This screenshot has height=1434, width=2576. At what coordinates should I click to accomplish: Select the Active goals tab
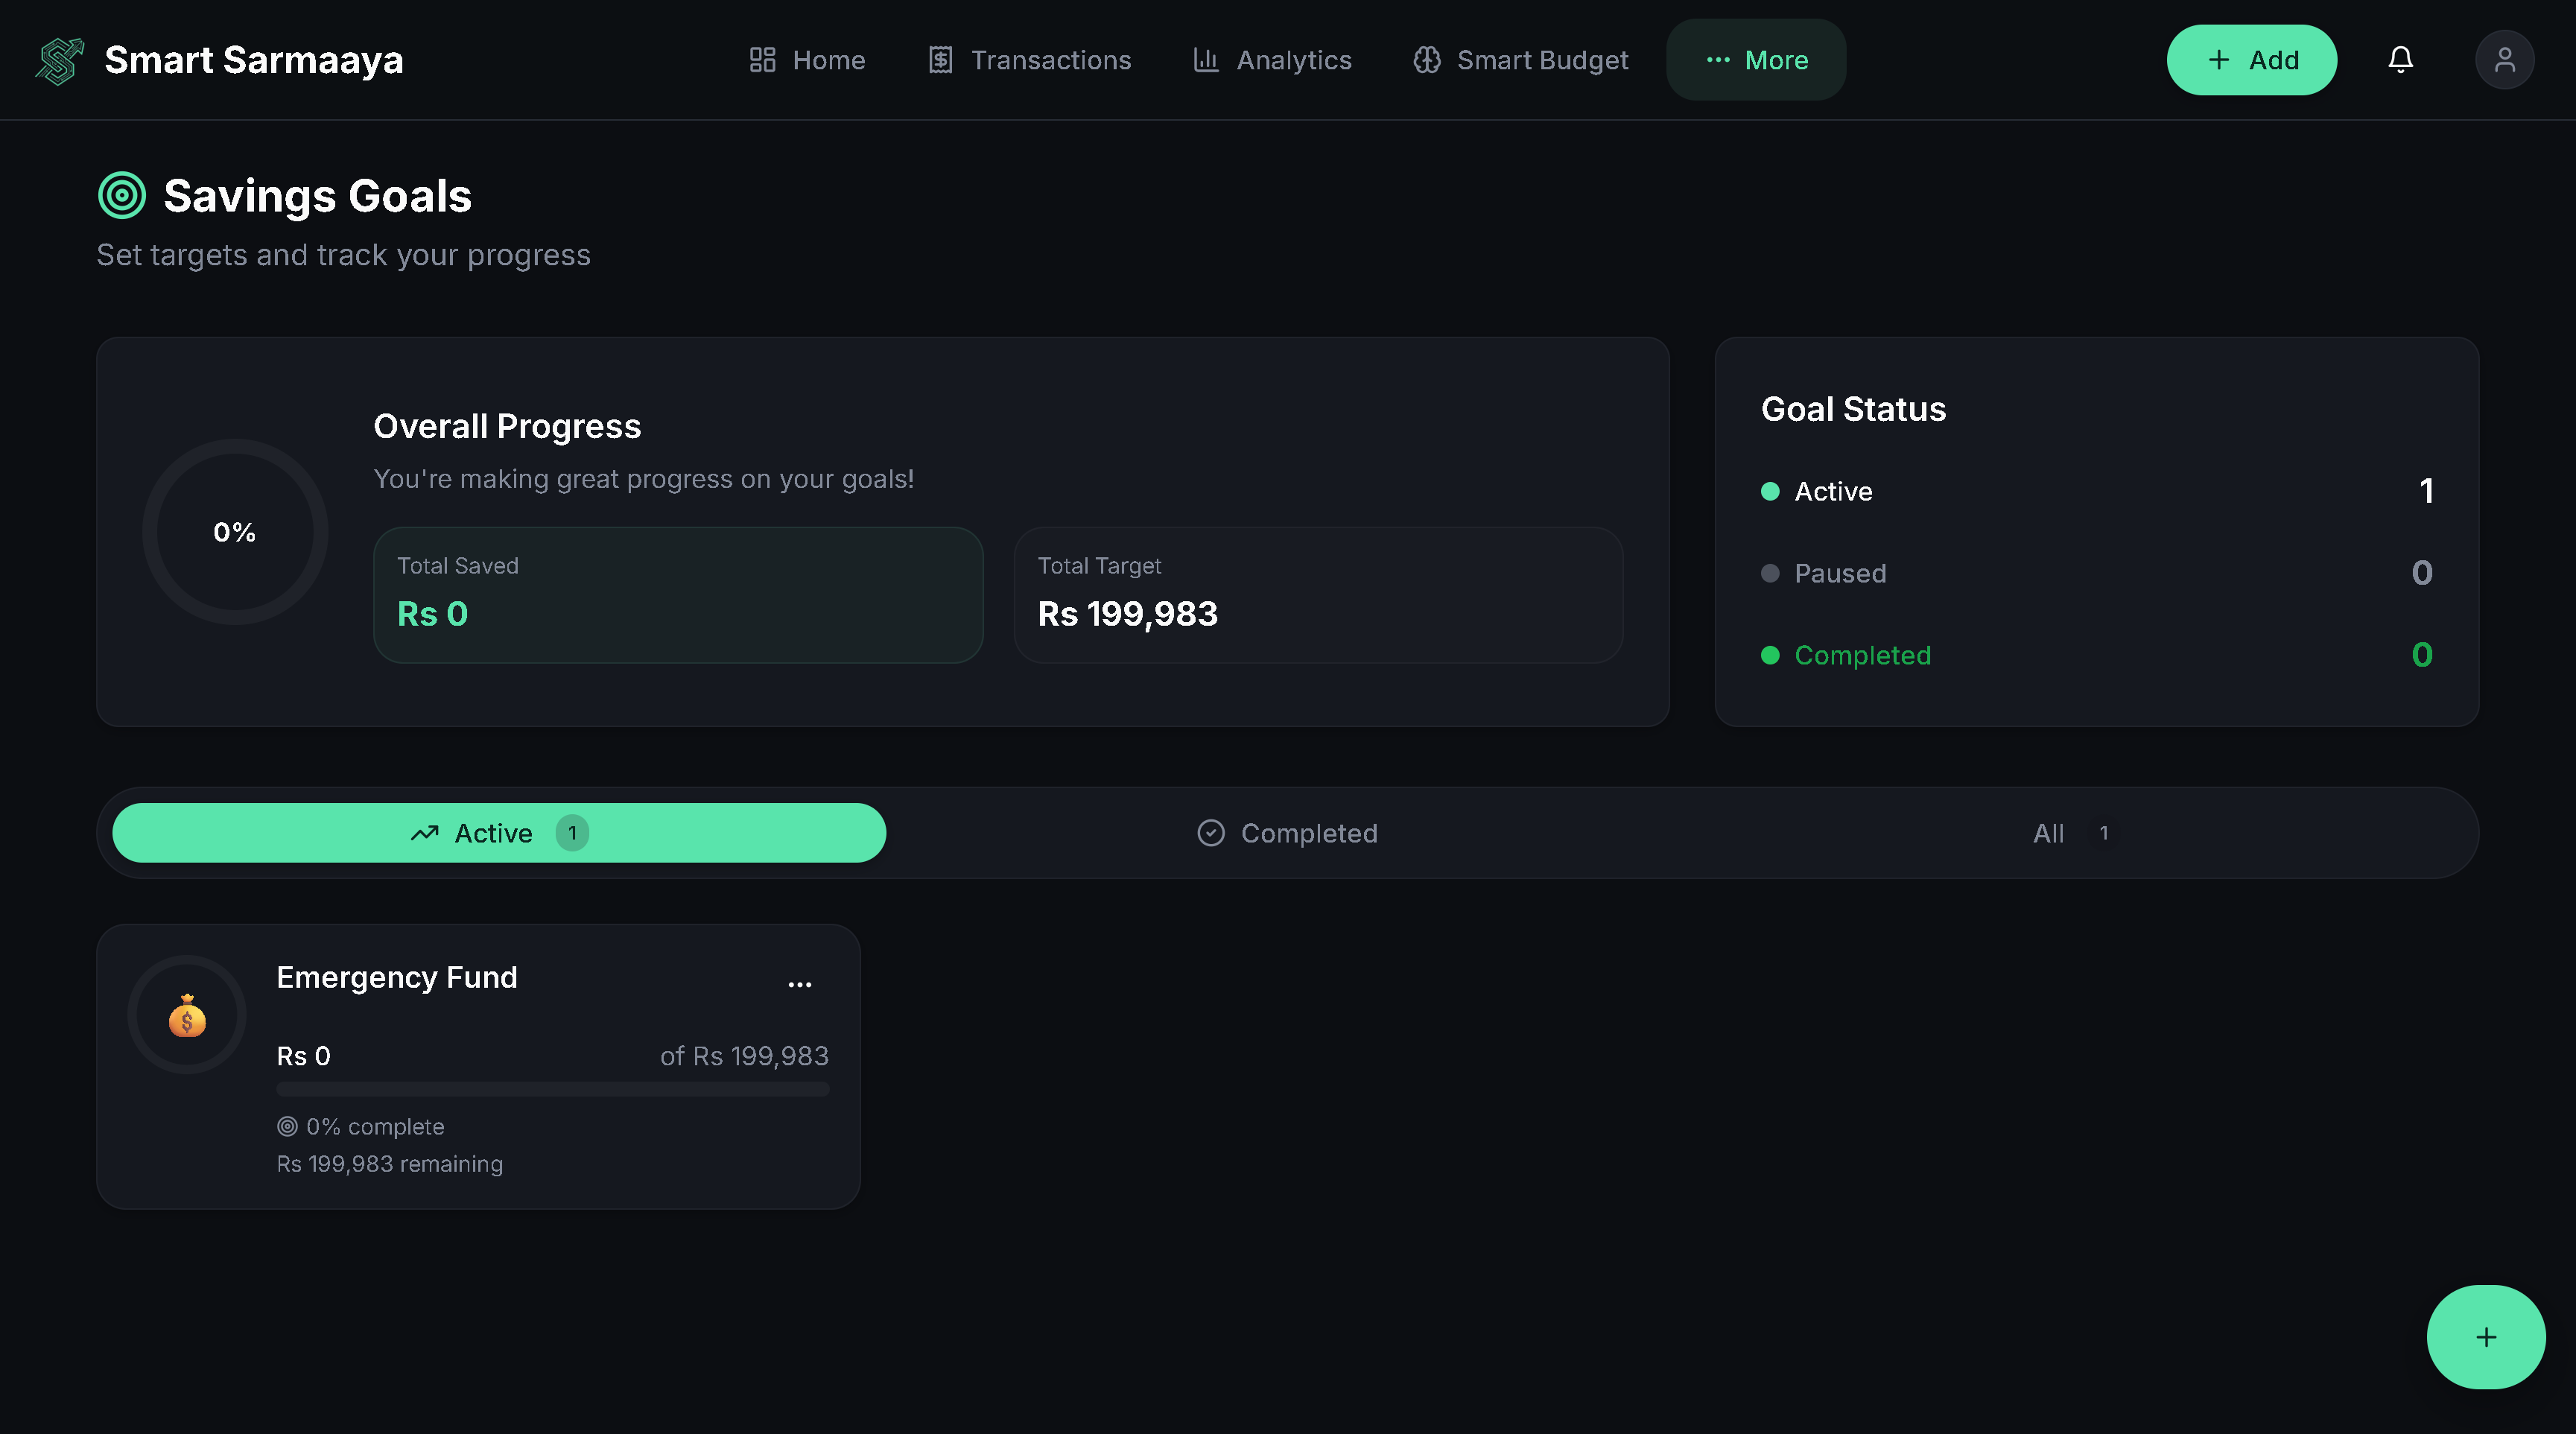[499, 833]
